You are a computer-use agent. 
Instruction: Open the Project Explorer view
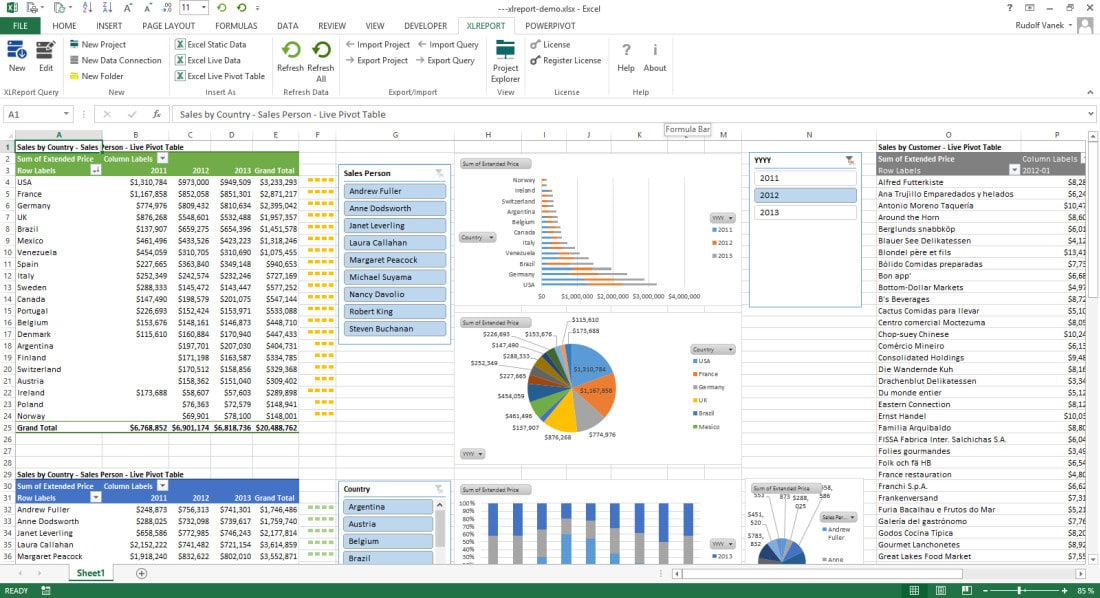[x=505, y=61]
